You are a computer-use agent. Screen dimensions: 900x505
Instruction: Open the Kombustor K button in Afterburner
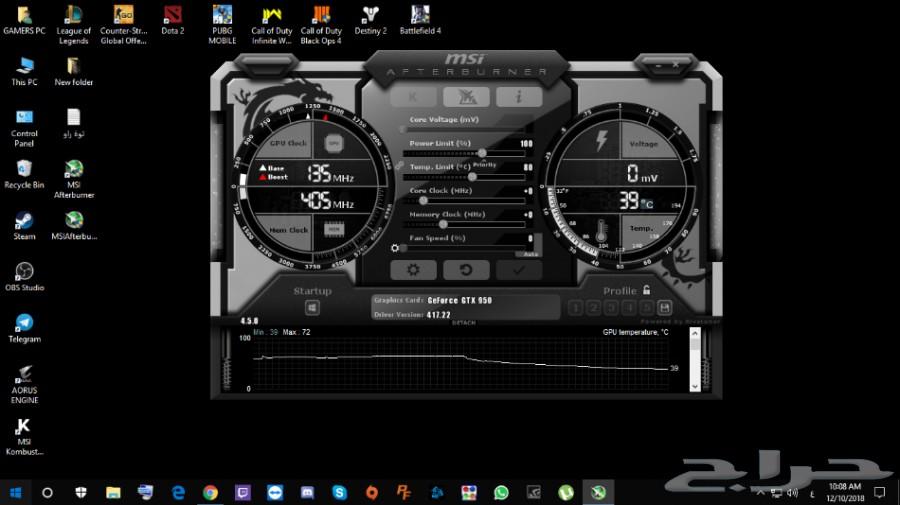tap(413, 97)
